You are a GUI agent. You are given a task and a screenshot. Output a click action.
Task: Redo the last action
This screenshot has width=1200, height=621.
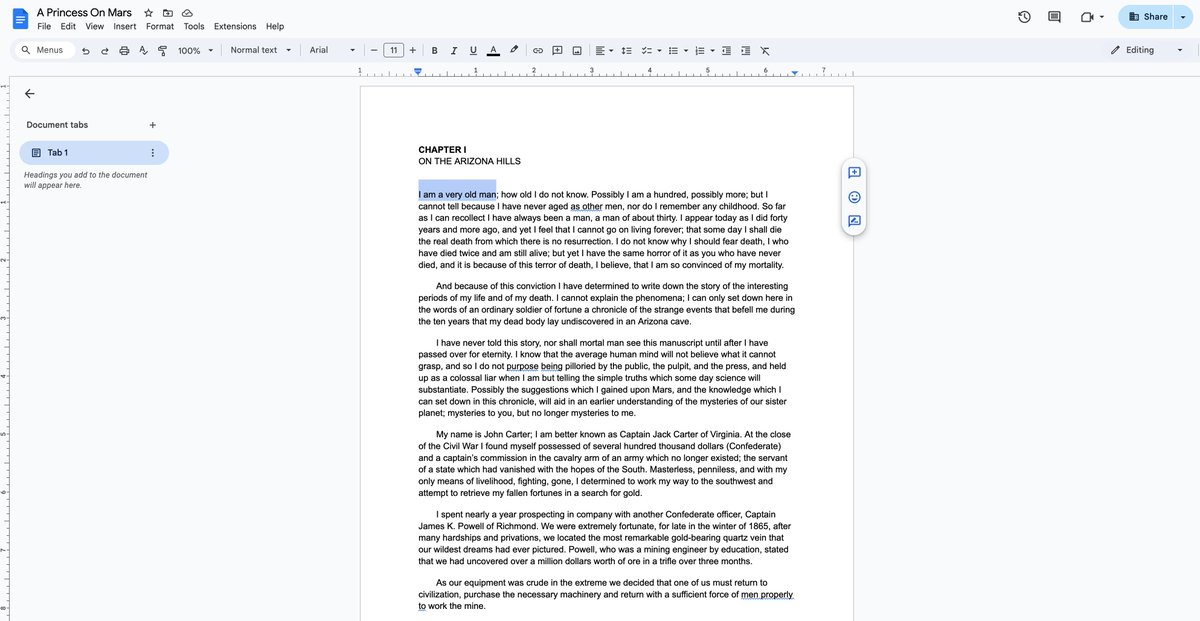tap(105, 50)
